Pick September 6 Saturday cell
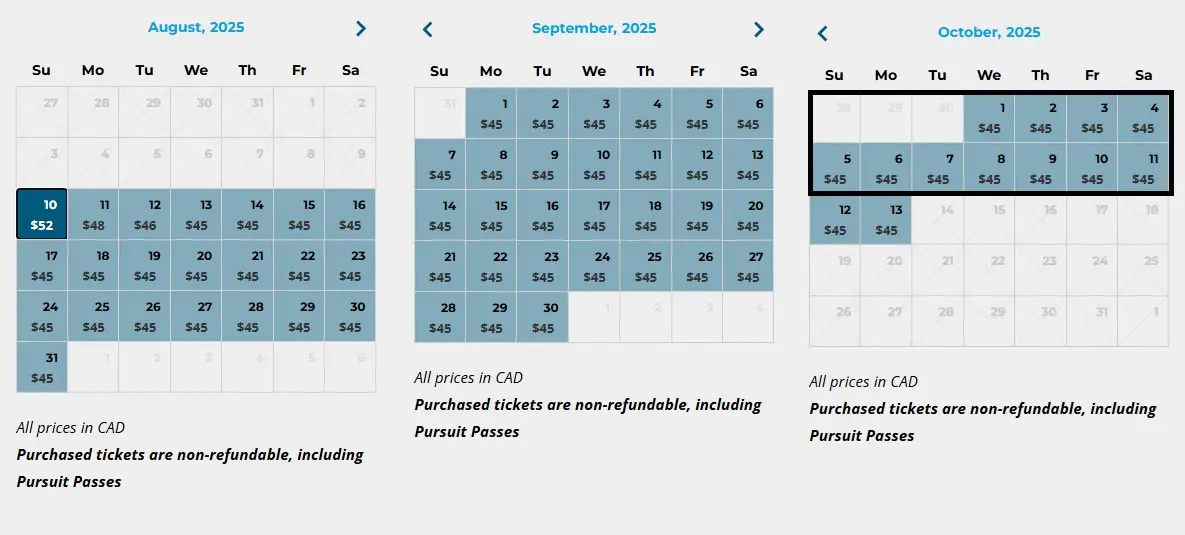This screenshot has width=1185, height=535. click(748, 113)
